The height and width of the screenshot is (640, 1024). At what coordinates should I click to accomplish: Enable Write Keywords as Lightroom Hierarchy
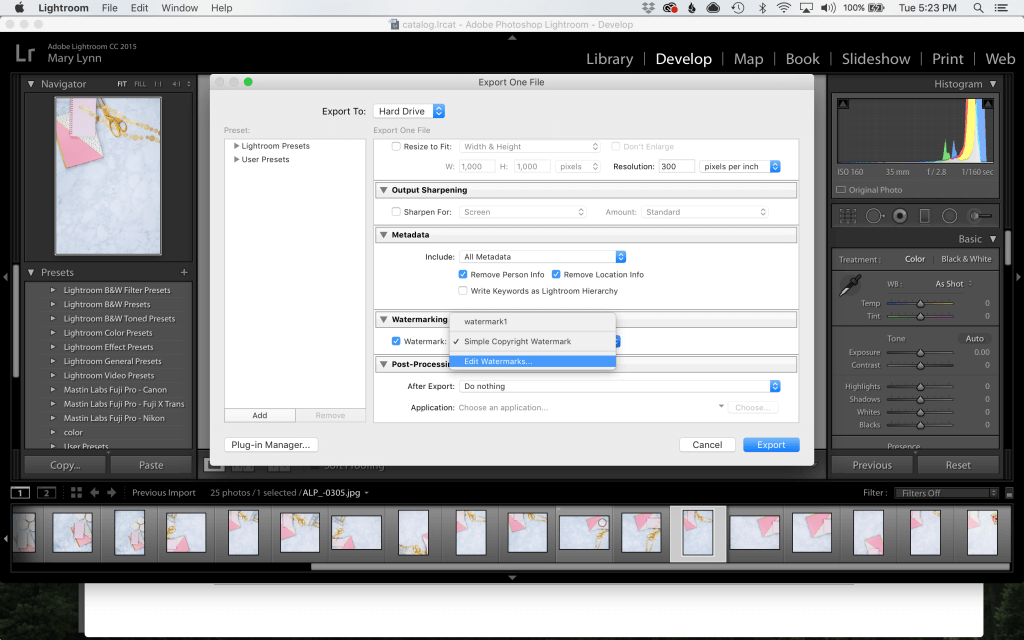463,291
